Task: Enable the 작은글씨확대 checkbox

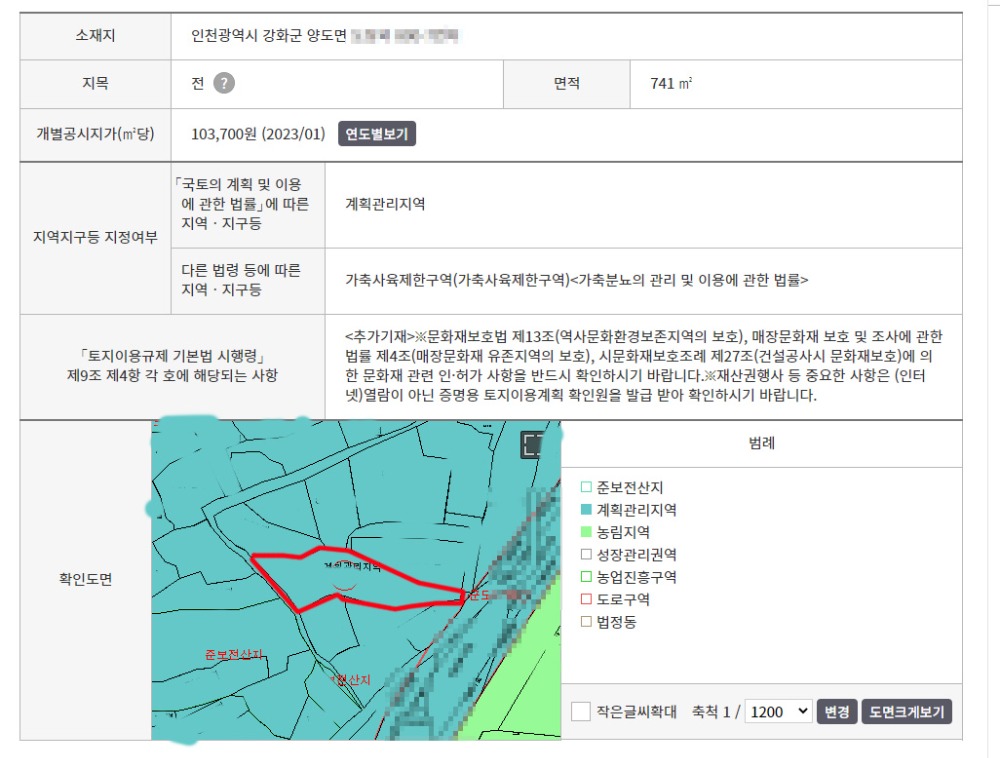Action: pyautogui.click(x=580, y=712)
